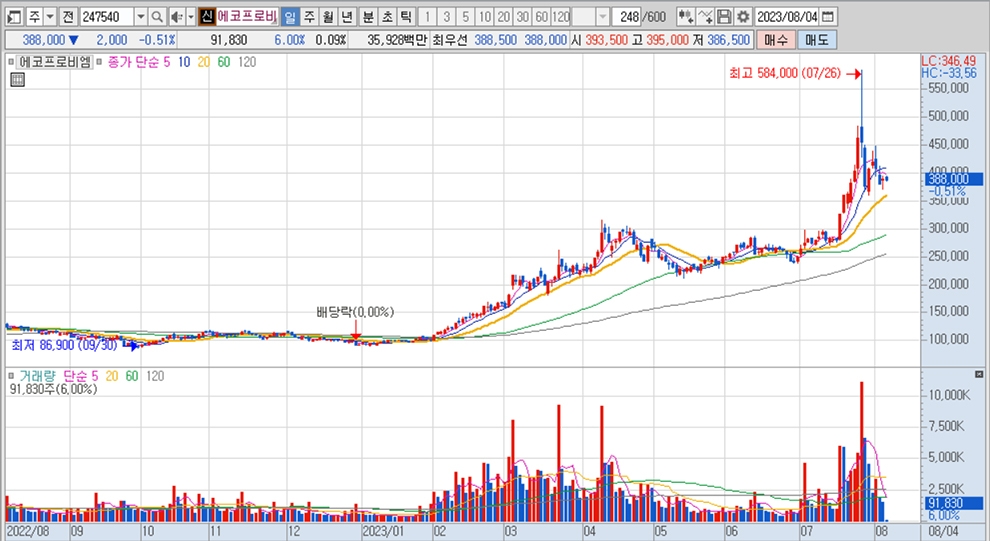Select the 20 interval button
The width and height of the screenshot is (990, 541).
point(503,16)
